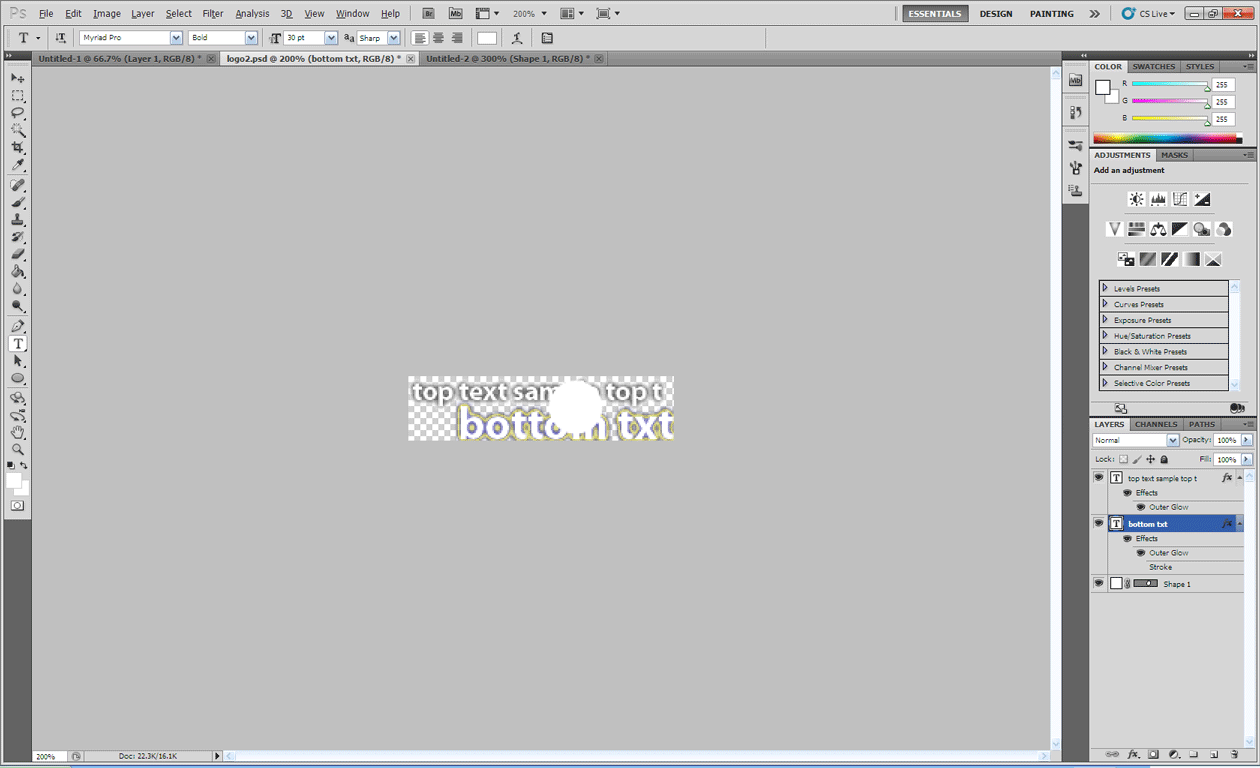This screenshot has height=768, width=1260.
Task: Click the zoom percentage field in the status bar
Action: 47,757
